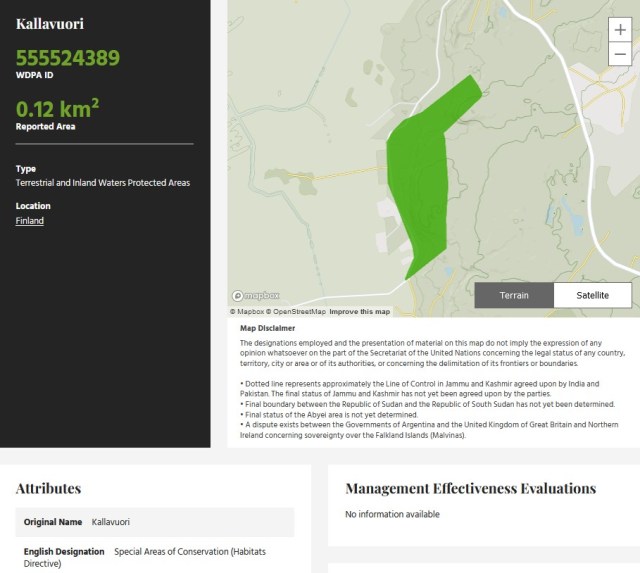Click the Map Disclaimer heading
The image size is (640, 573).
[x=267, y=328]
